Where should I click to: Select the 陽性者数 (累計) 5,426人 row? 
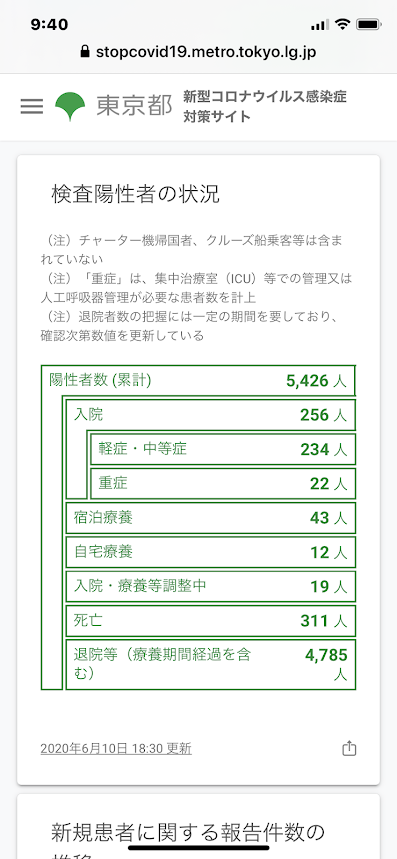tap(198, 381)
